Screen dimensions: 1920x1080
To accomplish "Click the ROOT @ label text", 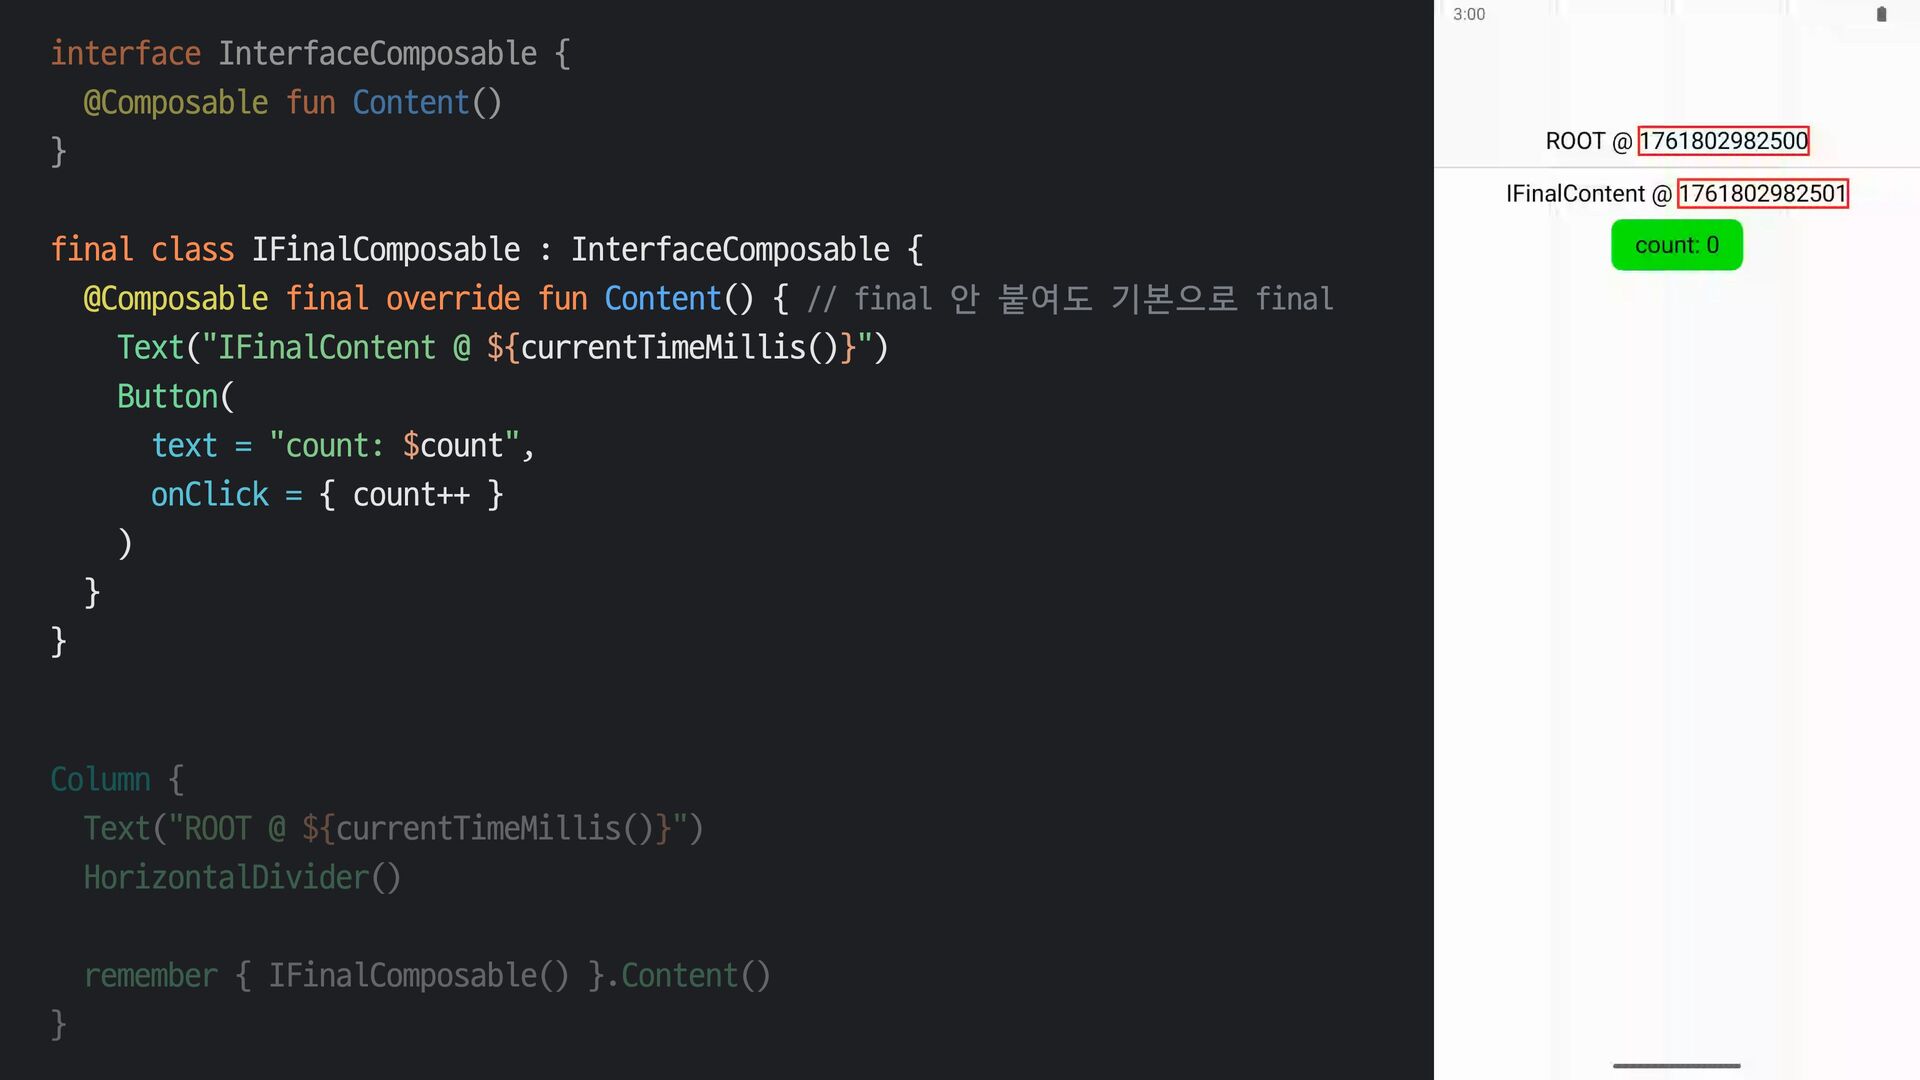I will tap(1587, 141).
